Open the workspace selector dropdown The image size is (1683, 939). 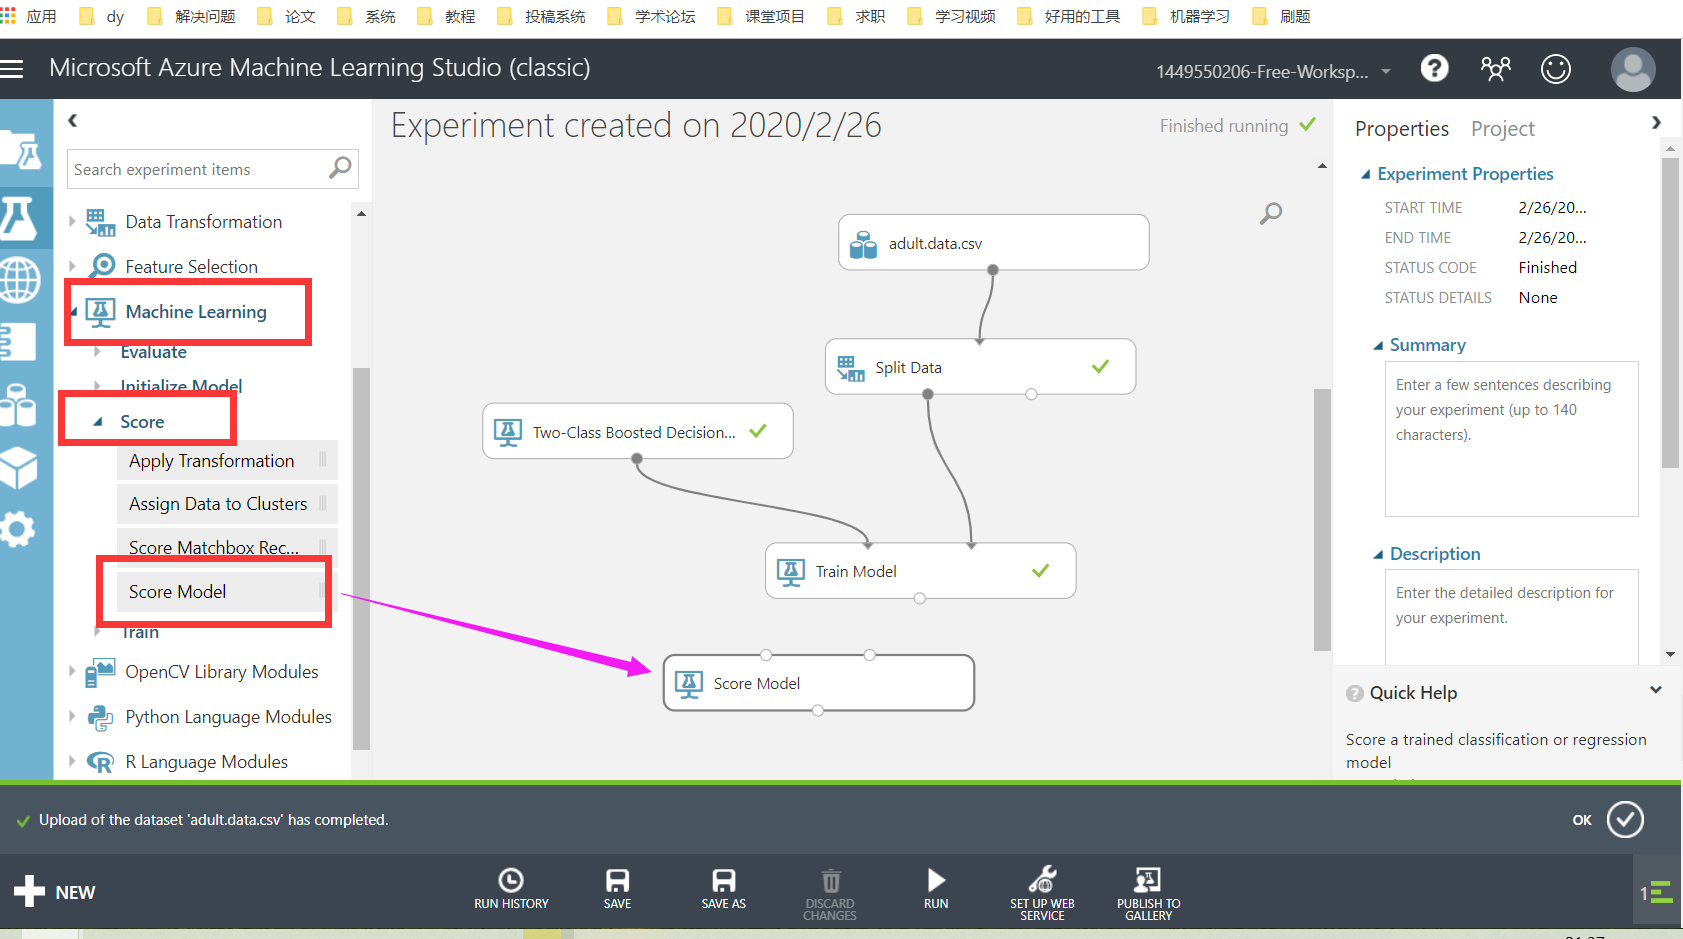coord(1273,71)
